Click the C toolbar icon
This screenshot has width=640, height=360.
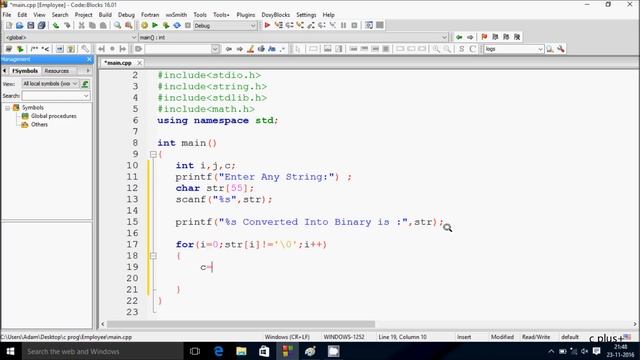473,49
